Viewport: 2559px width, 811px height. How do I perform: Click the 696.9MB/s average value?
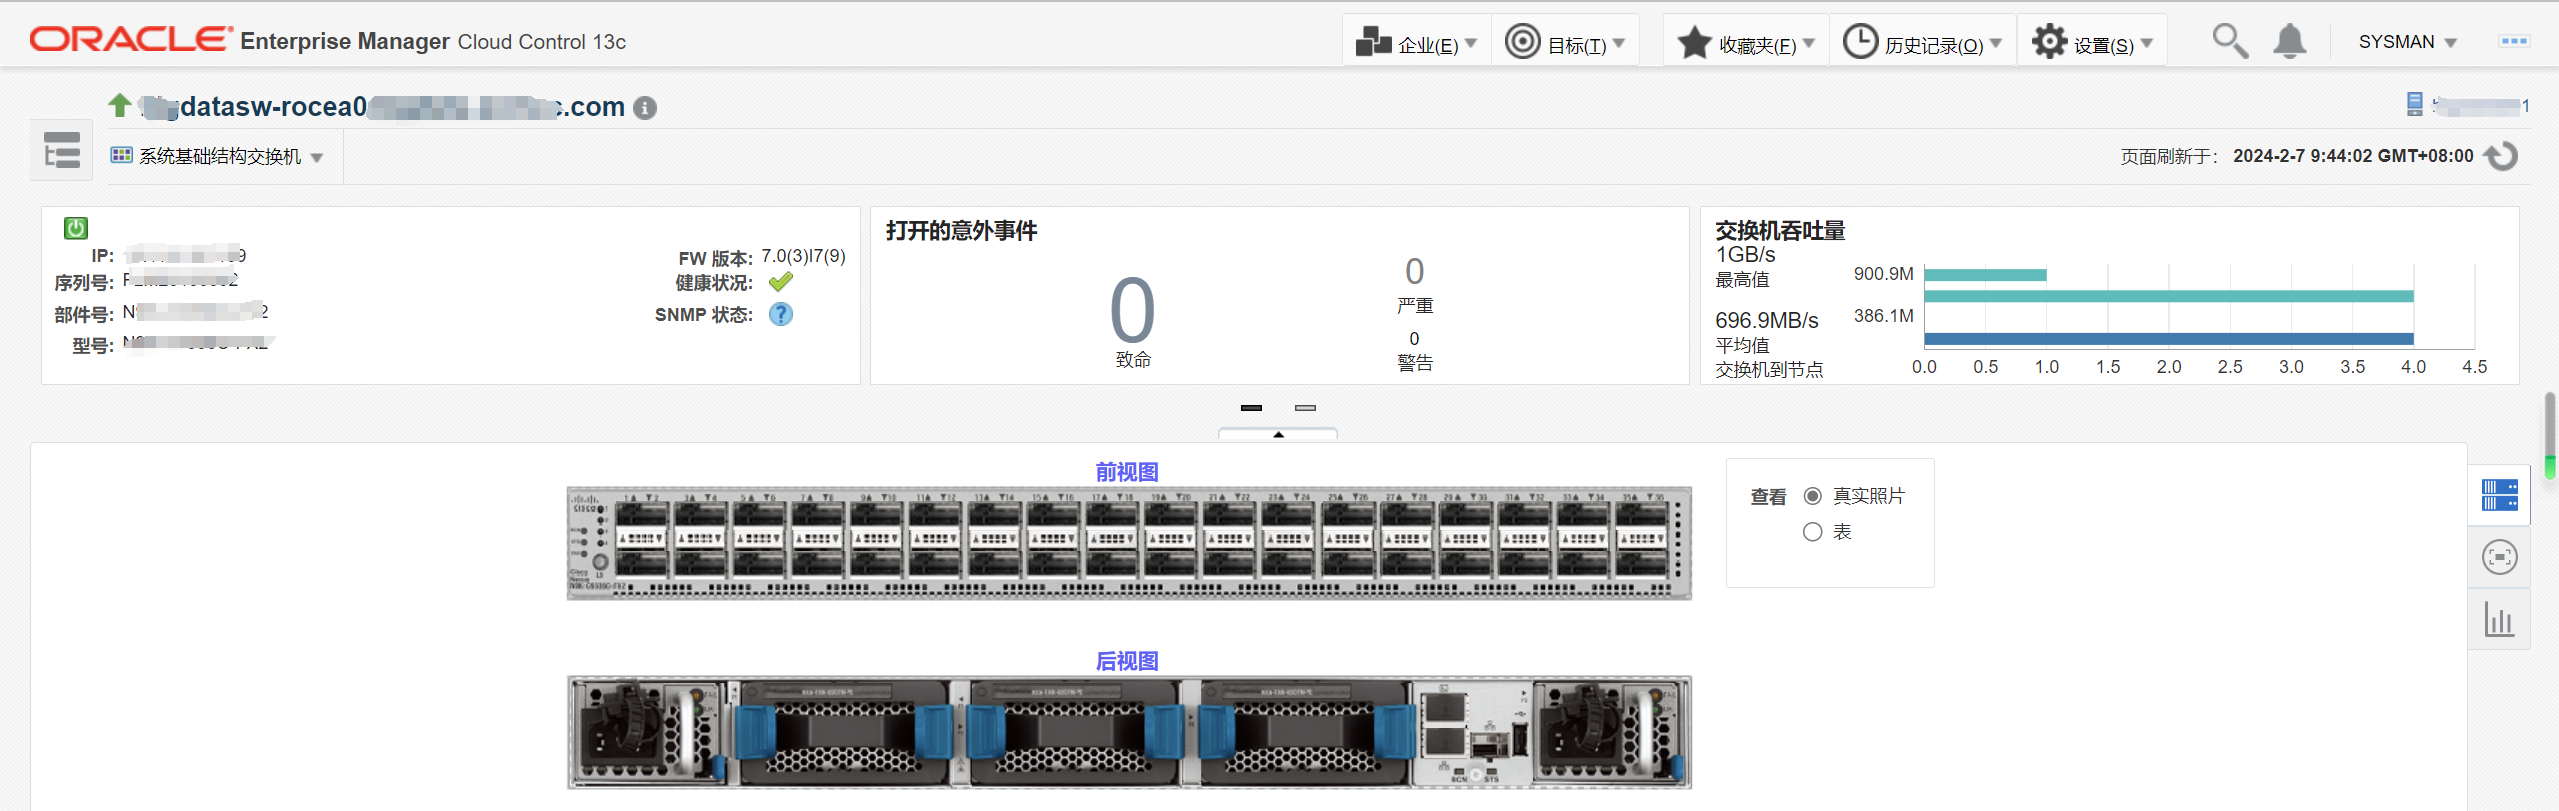(1767, 320)
